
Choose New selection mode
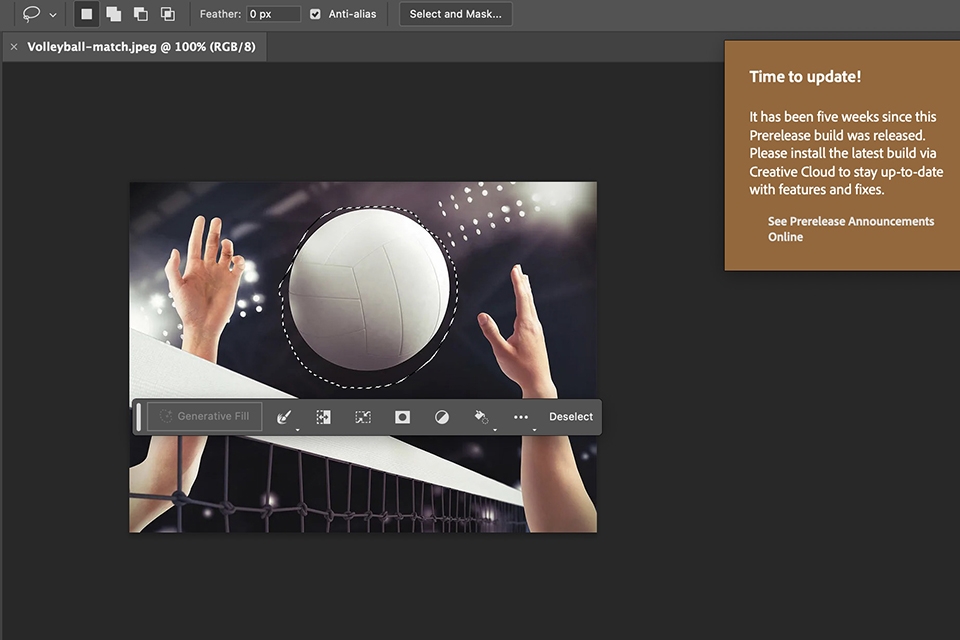87,14
